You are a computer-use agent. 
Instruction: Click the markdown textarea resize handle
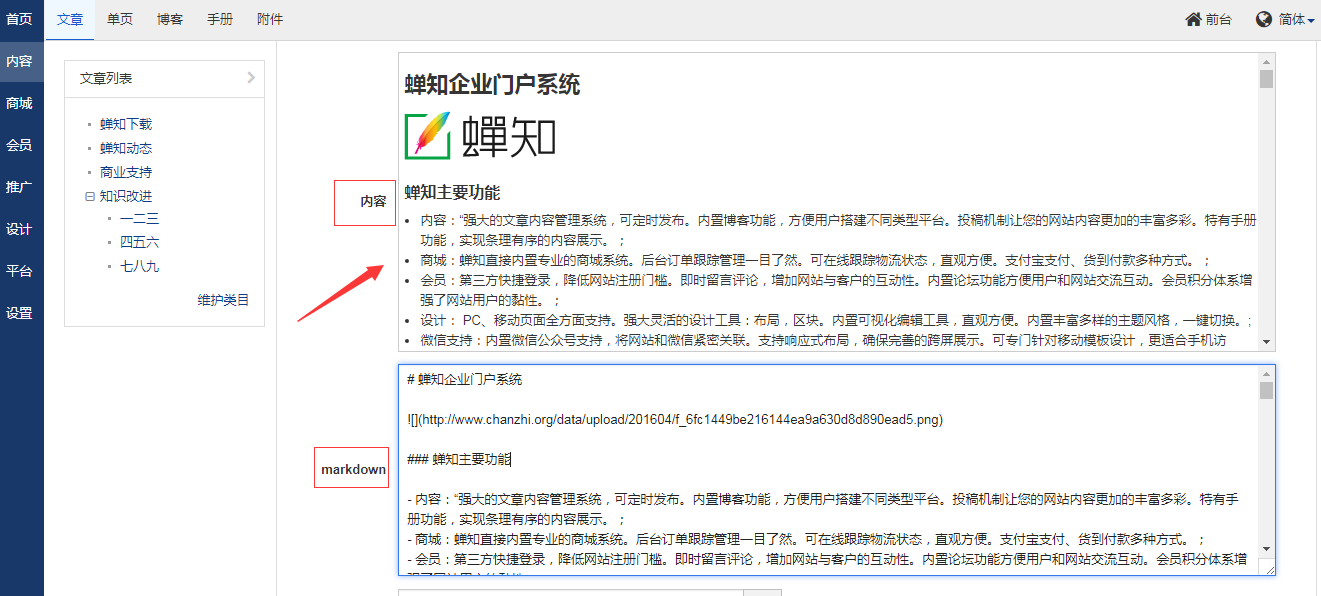1269,569
